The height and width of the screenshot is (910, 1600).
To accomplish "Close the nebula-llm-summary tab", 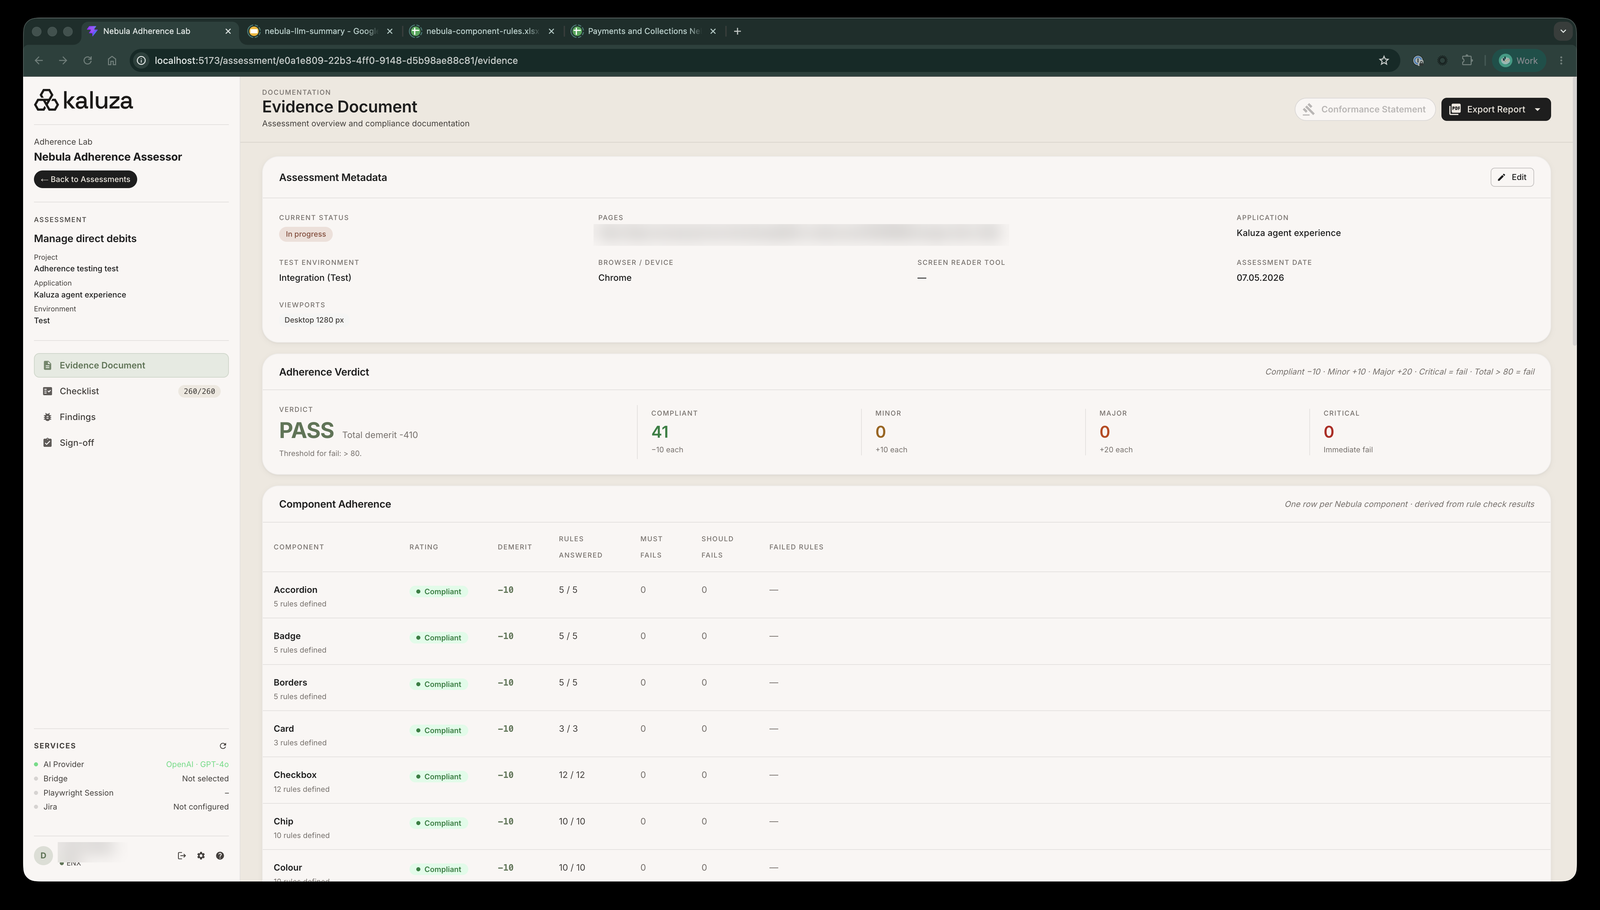I will [x=390, y=31].
